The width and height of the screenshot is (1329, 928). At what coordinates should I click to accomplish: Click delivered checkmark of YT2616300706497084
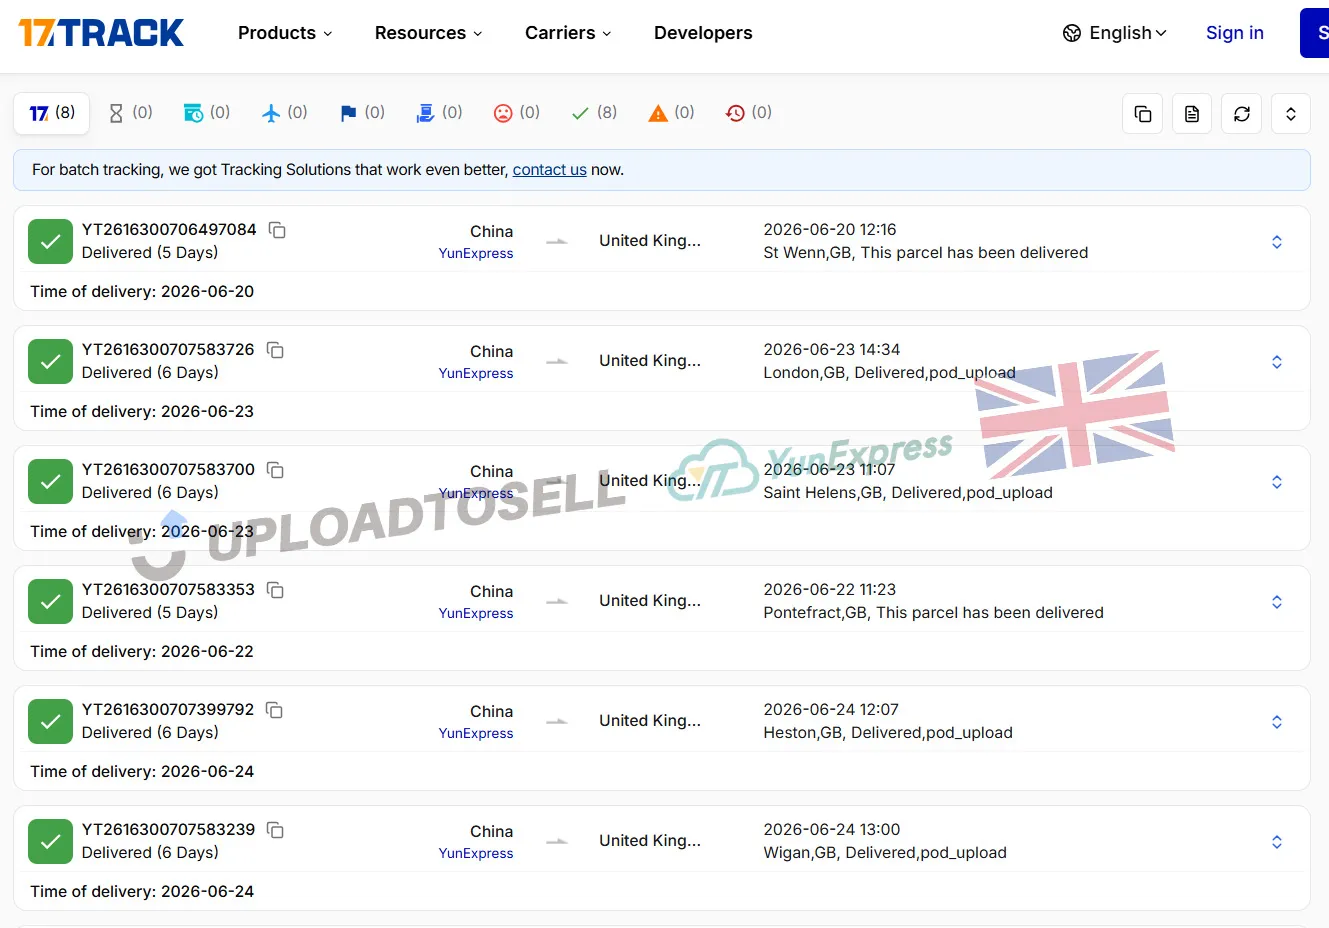[x=50, y=241]
